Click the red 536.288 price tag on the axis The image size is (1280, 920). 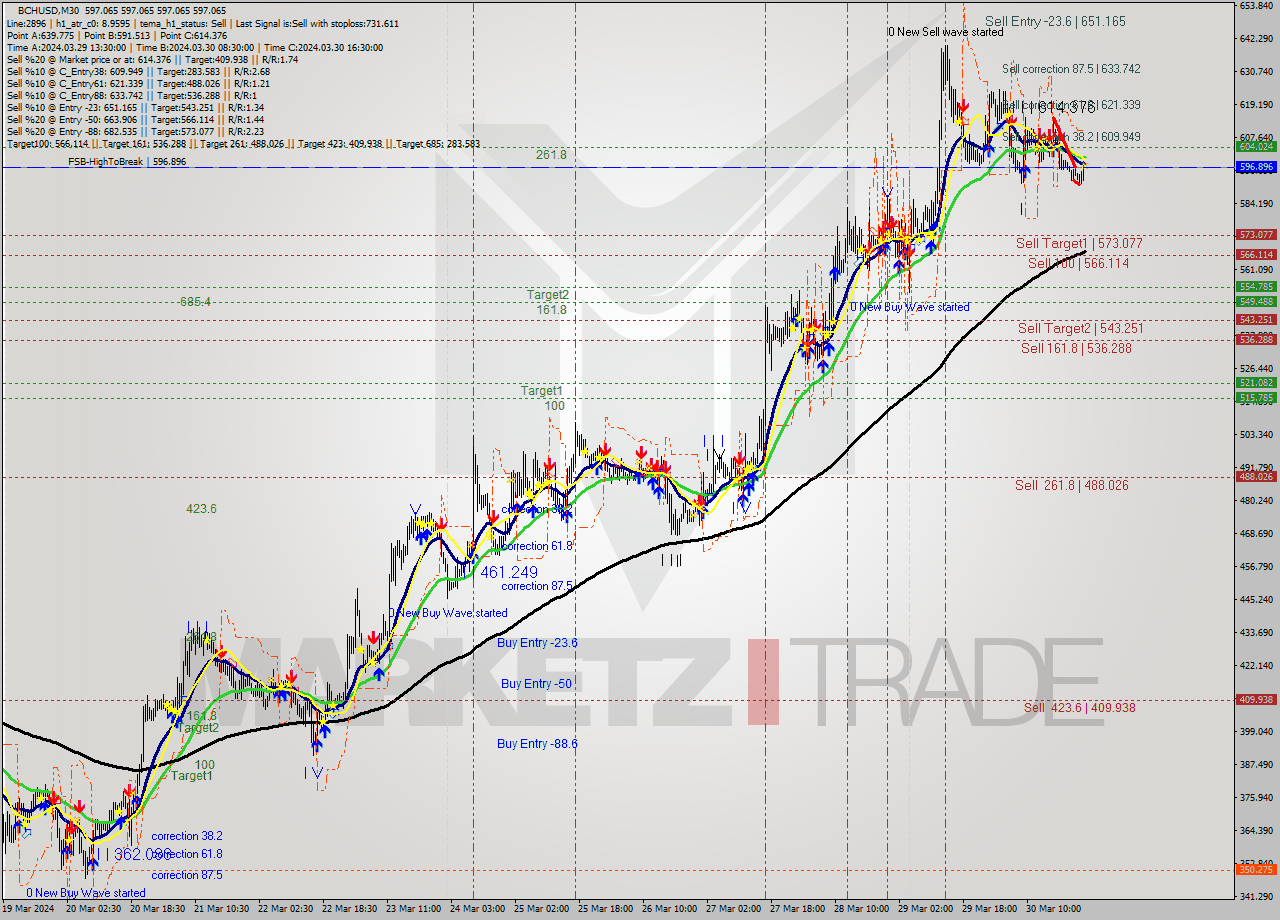coord(1256,340)
